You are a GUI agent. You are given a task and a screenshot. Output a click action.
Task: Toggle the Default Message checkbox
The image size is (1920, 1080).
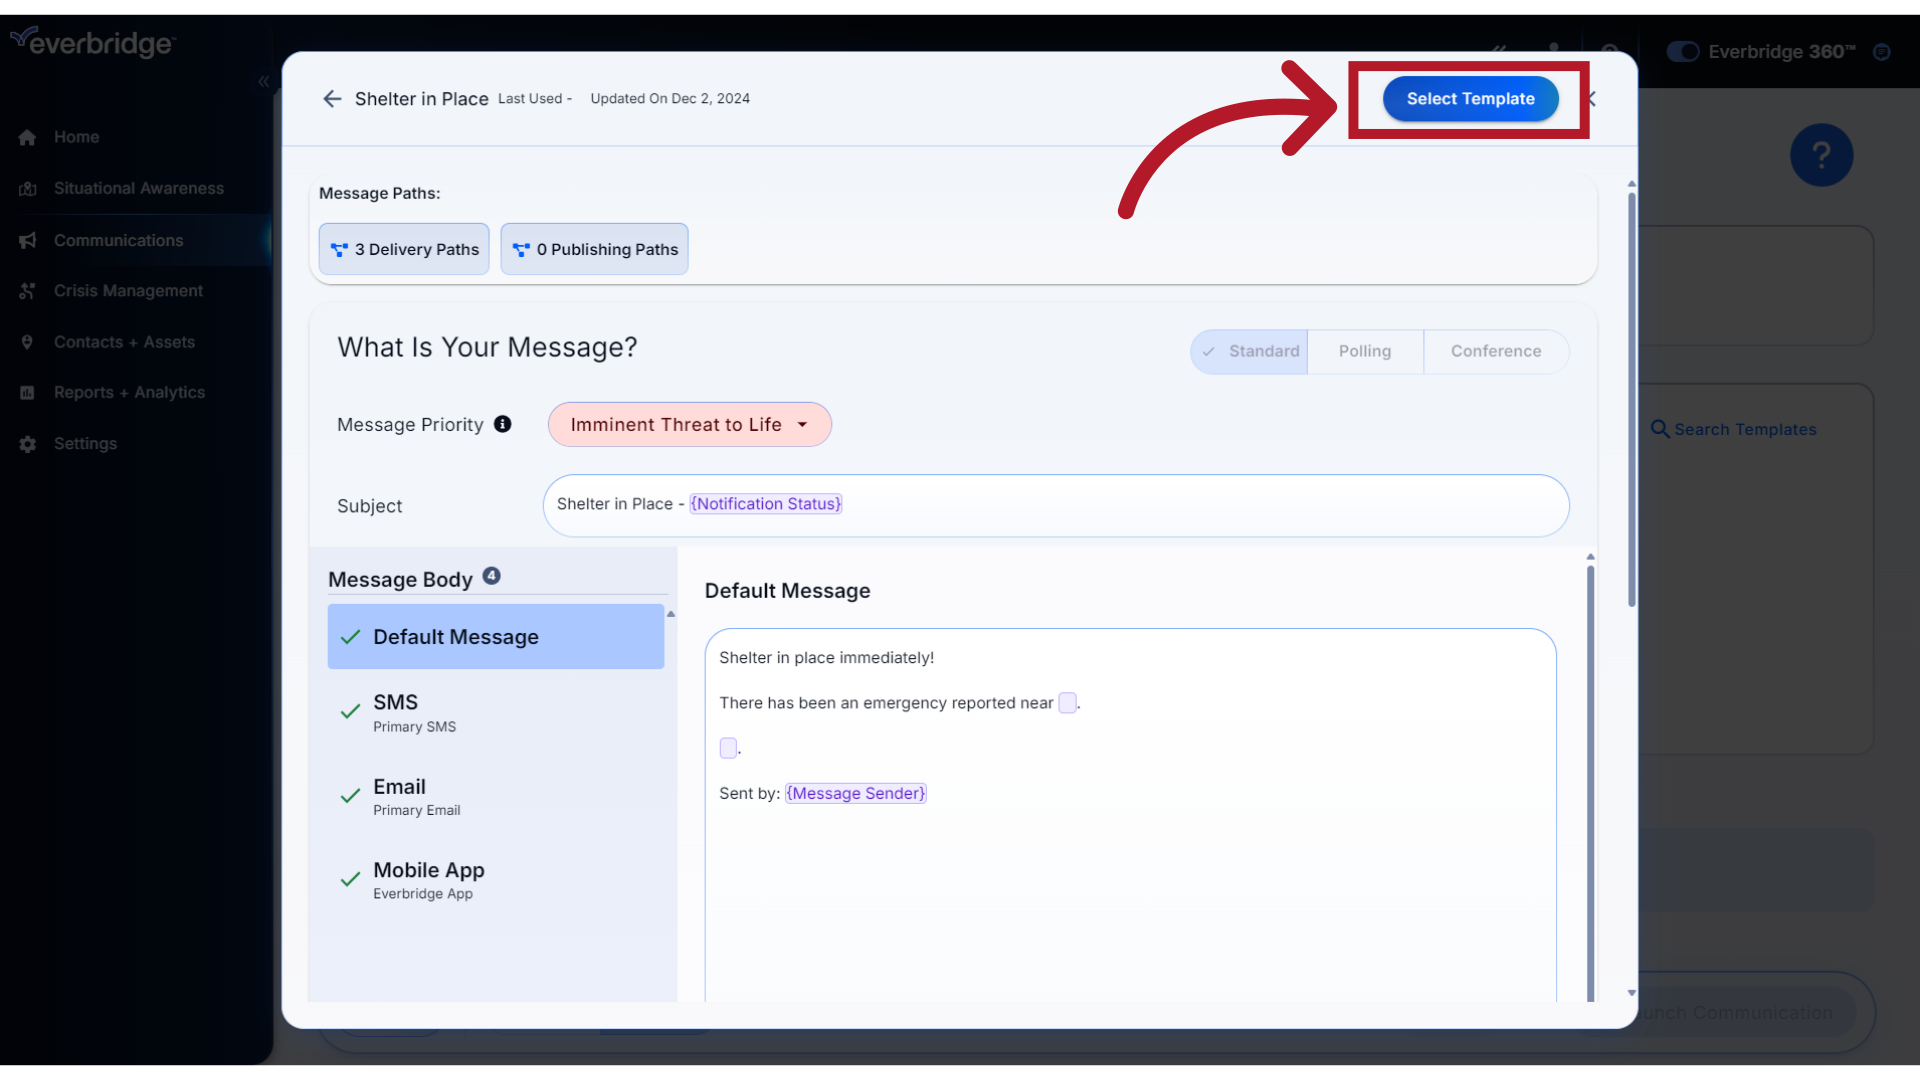(349, 638)
